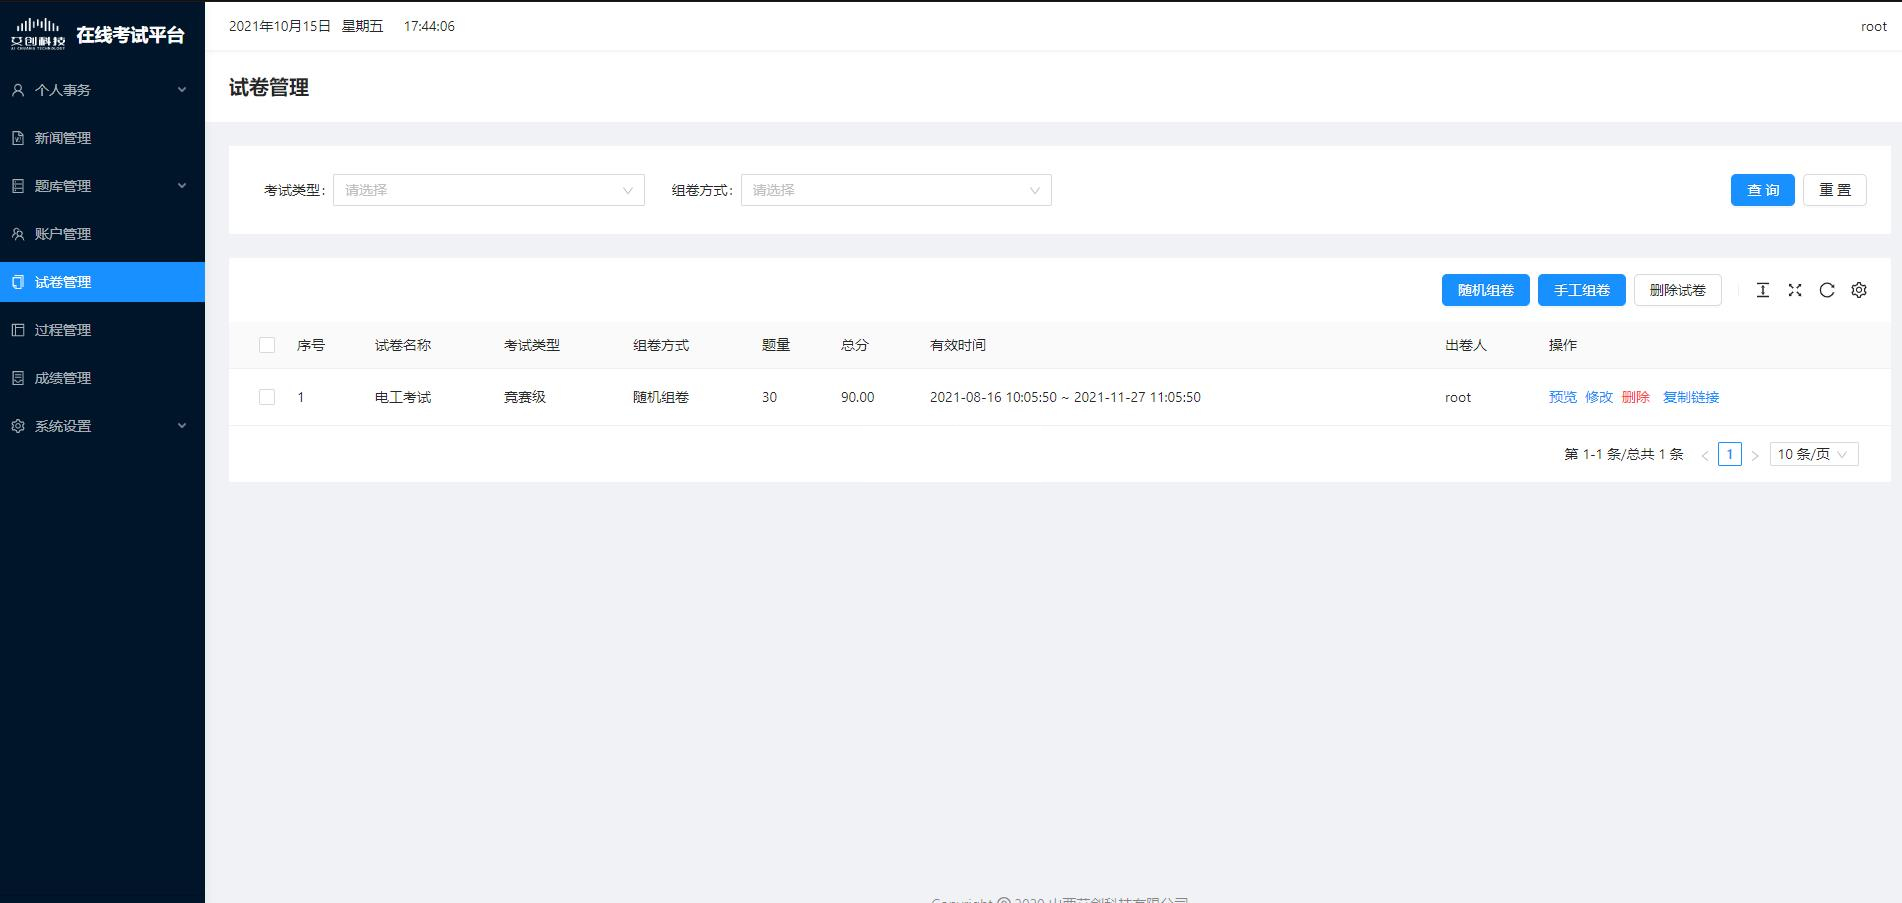Click the 成绩管理 report icon
1902x903 pixels.
18,378
